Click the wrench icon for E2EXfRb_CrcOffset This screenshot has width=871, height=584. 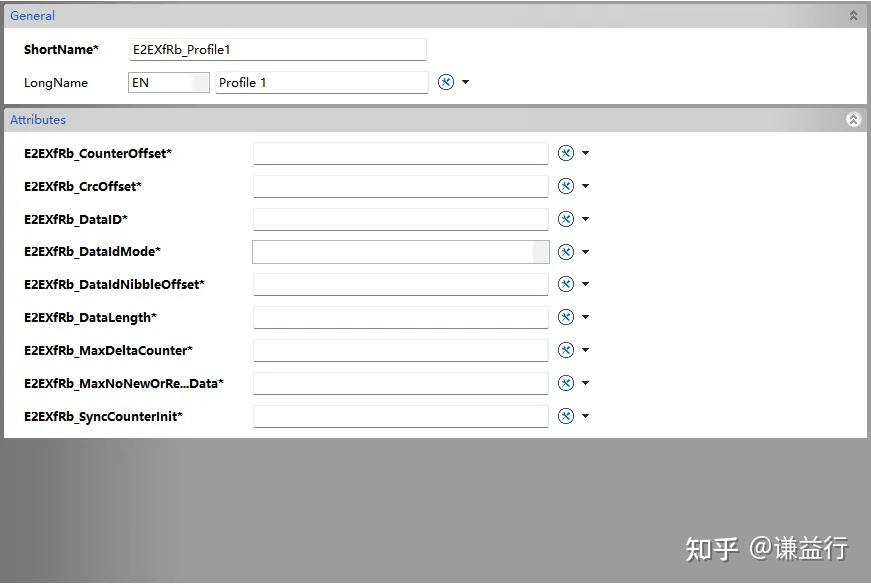coord(566,185)
